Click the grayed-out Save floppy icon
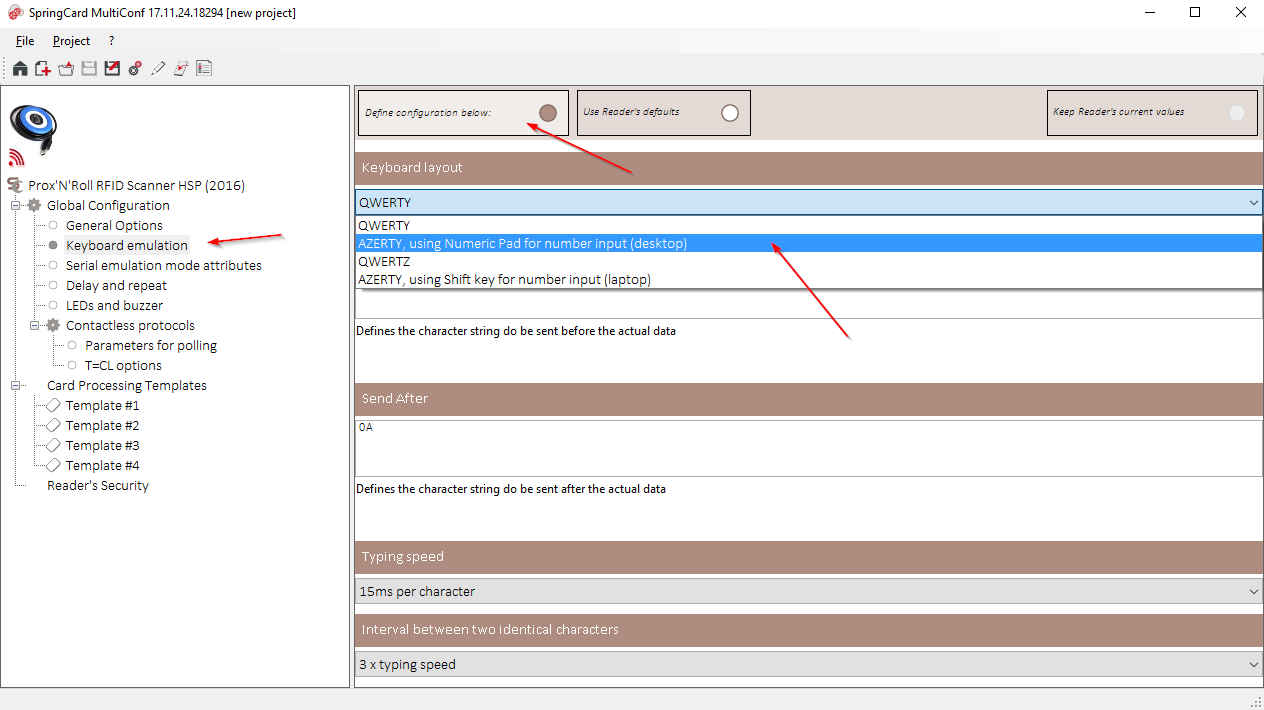1264x710 pixels. click(x=89, y=69)
